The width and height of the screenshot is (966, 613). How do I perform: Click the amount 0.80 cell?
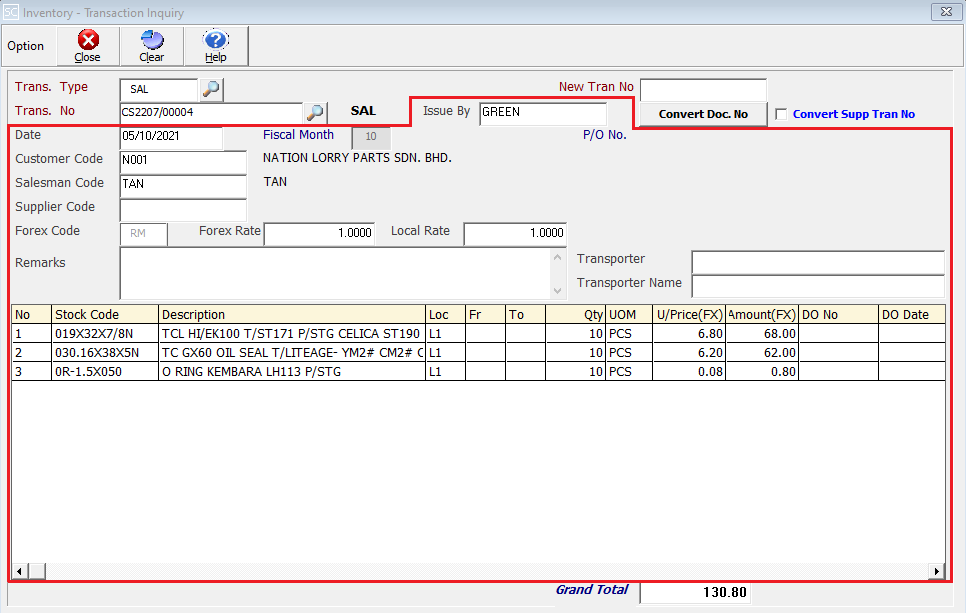(762, 371)
